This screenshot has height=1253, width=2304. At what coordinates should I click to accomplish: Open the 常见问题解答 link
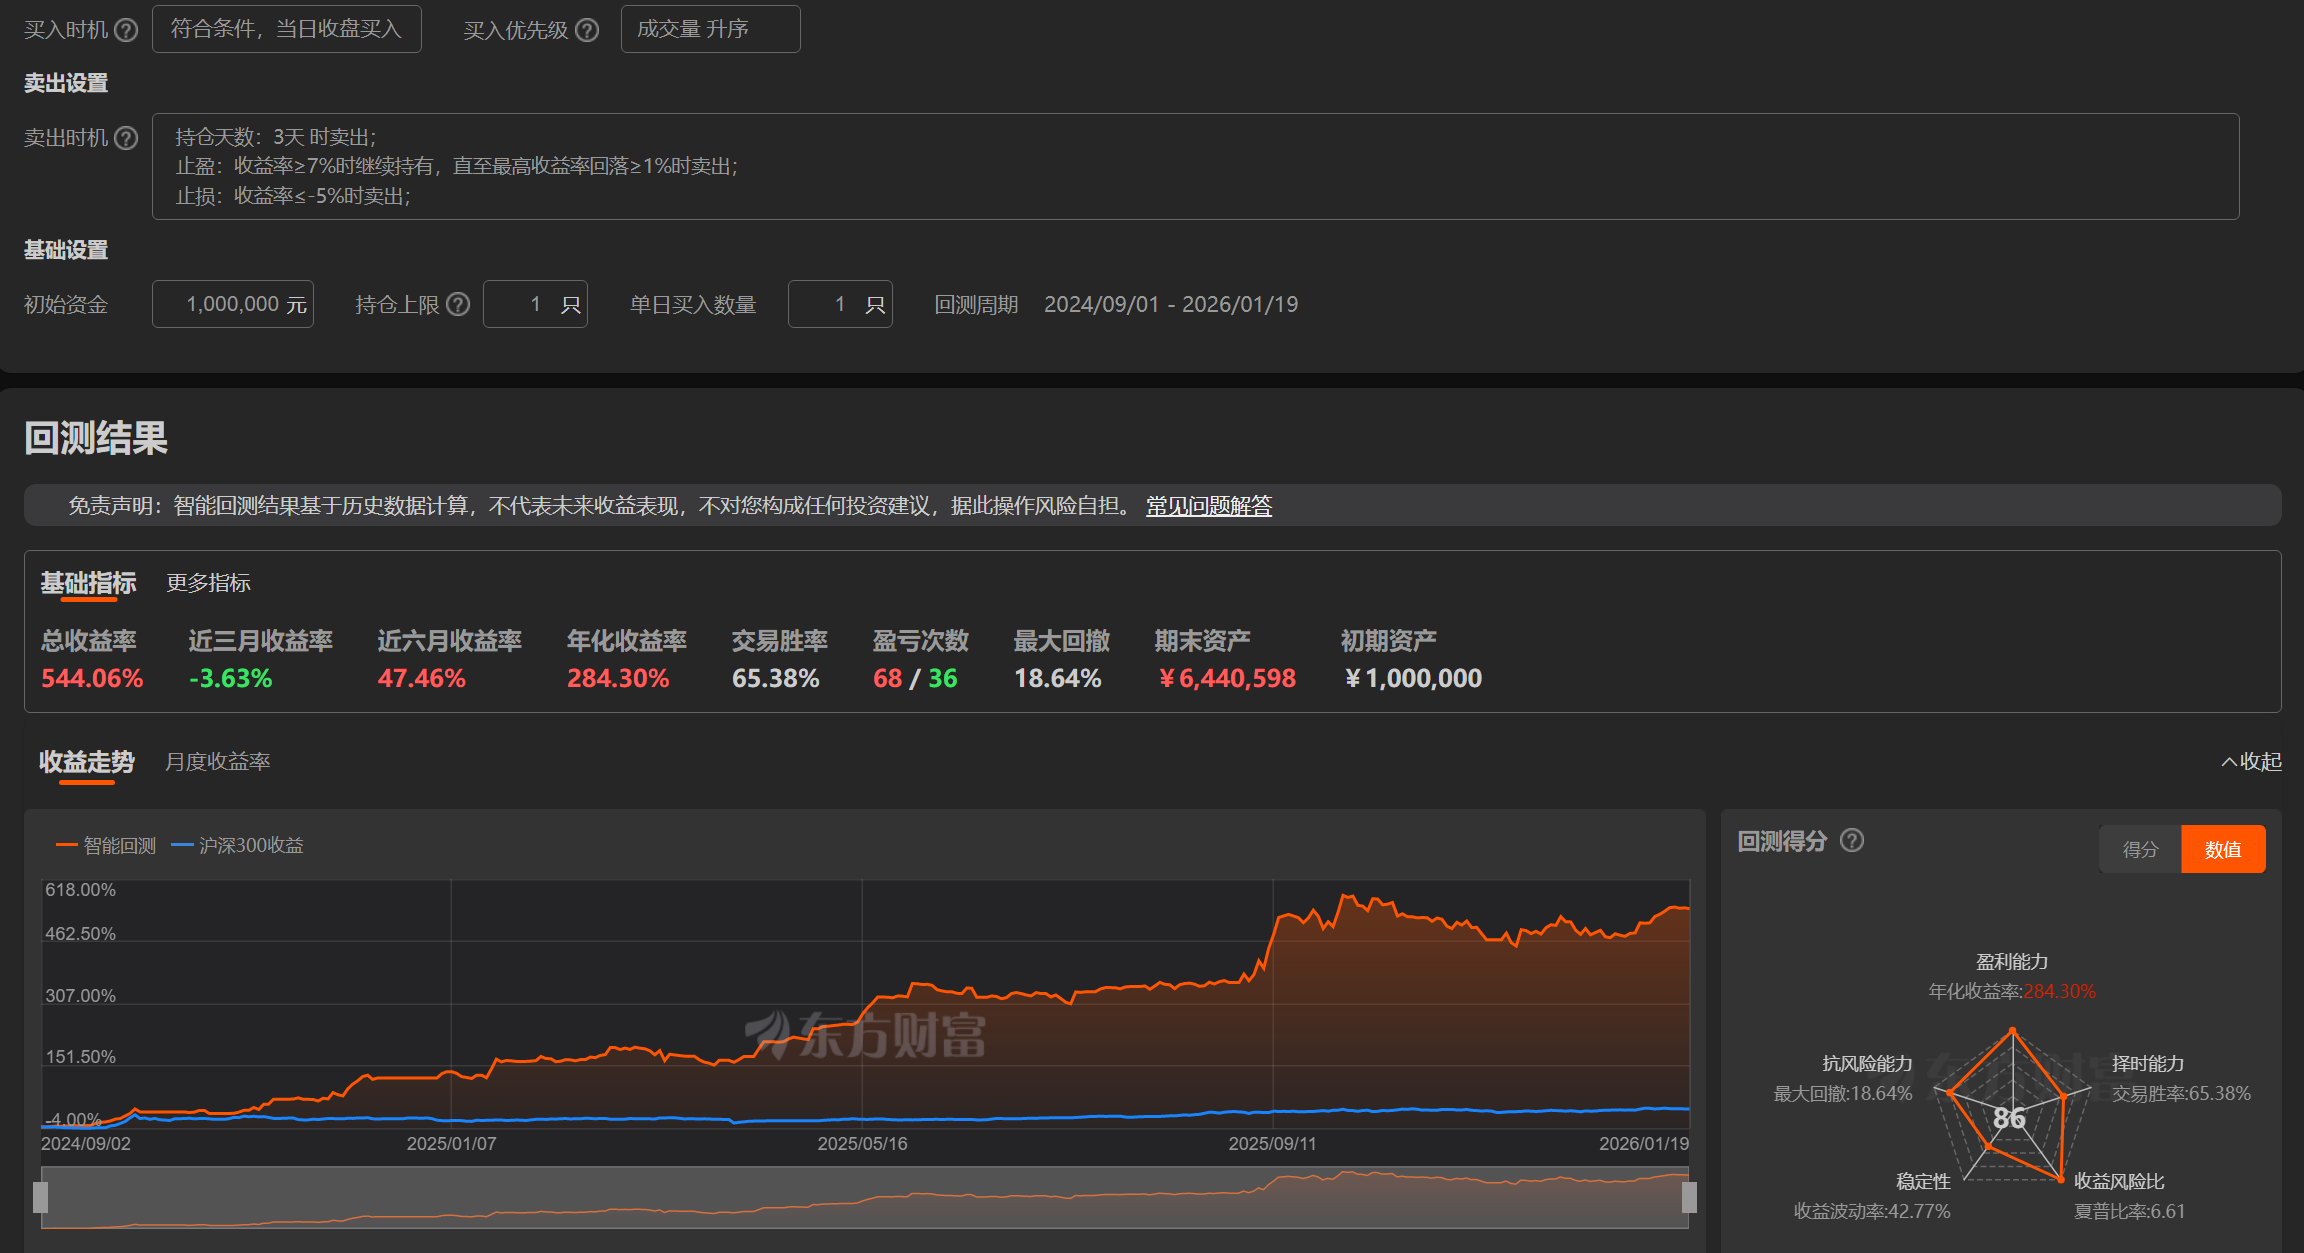click(x=1208, y=506)
